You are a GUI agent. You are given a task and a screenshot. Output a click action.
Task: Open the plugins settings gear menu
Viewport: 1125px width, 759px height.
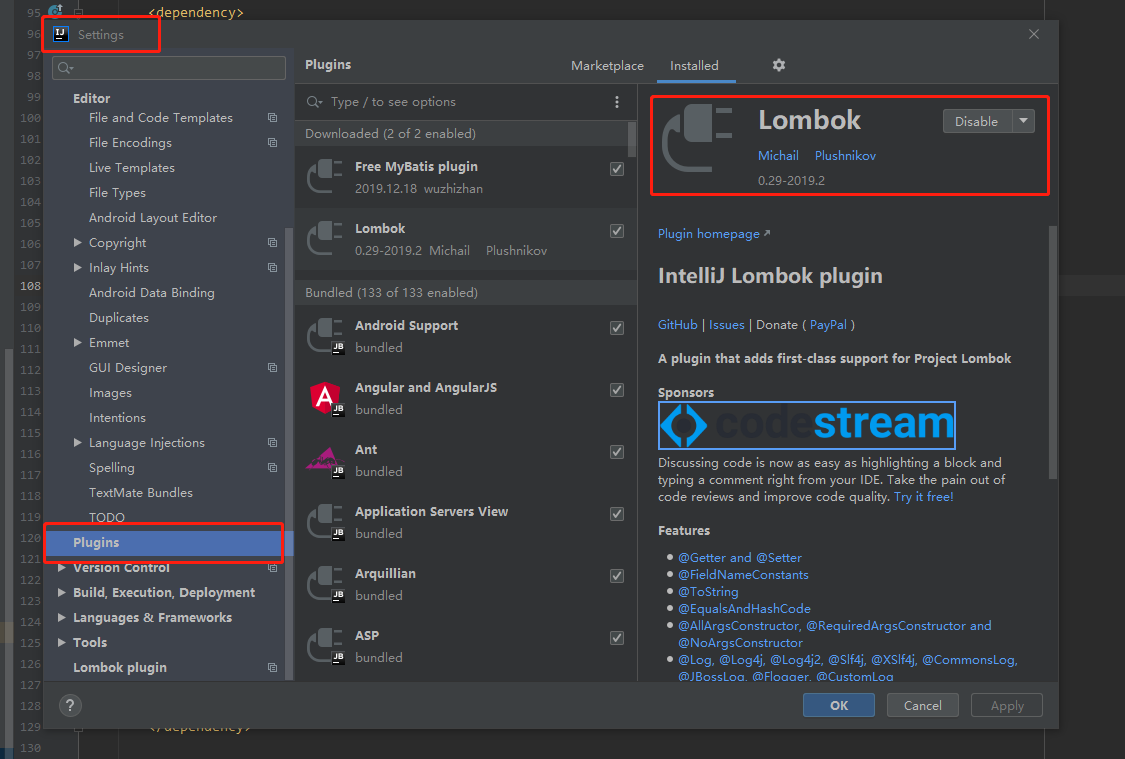click(x=778, y=65)
